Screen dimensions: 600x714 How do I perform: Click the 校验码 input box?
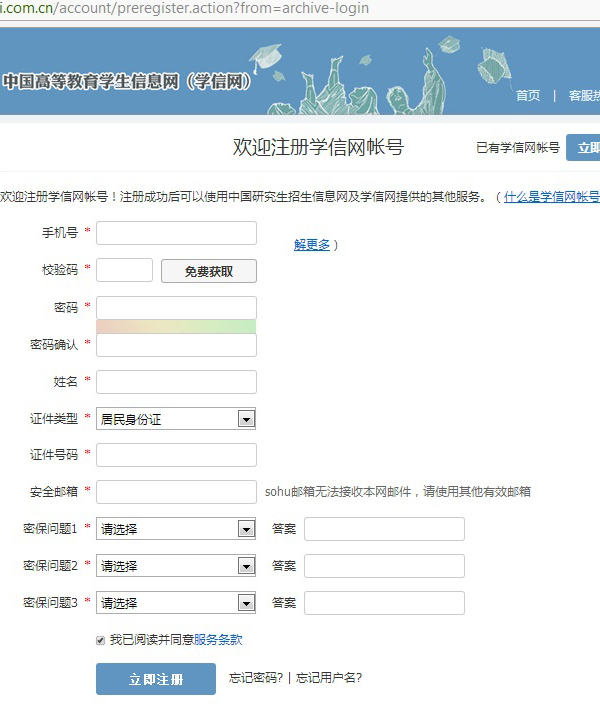pyautogui.click(x=124, y=270)
